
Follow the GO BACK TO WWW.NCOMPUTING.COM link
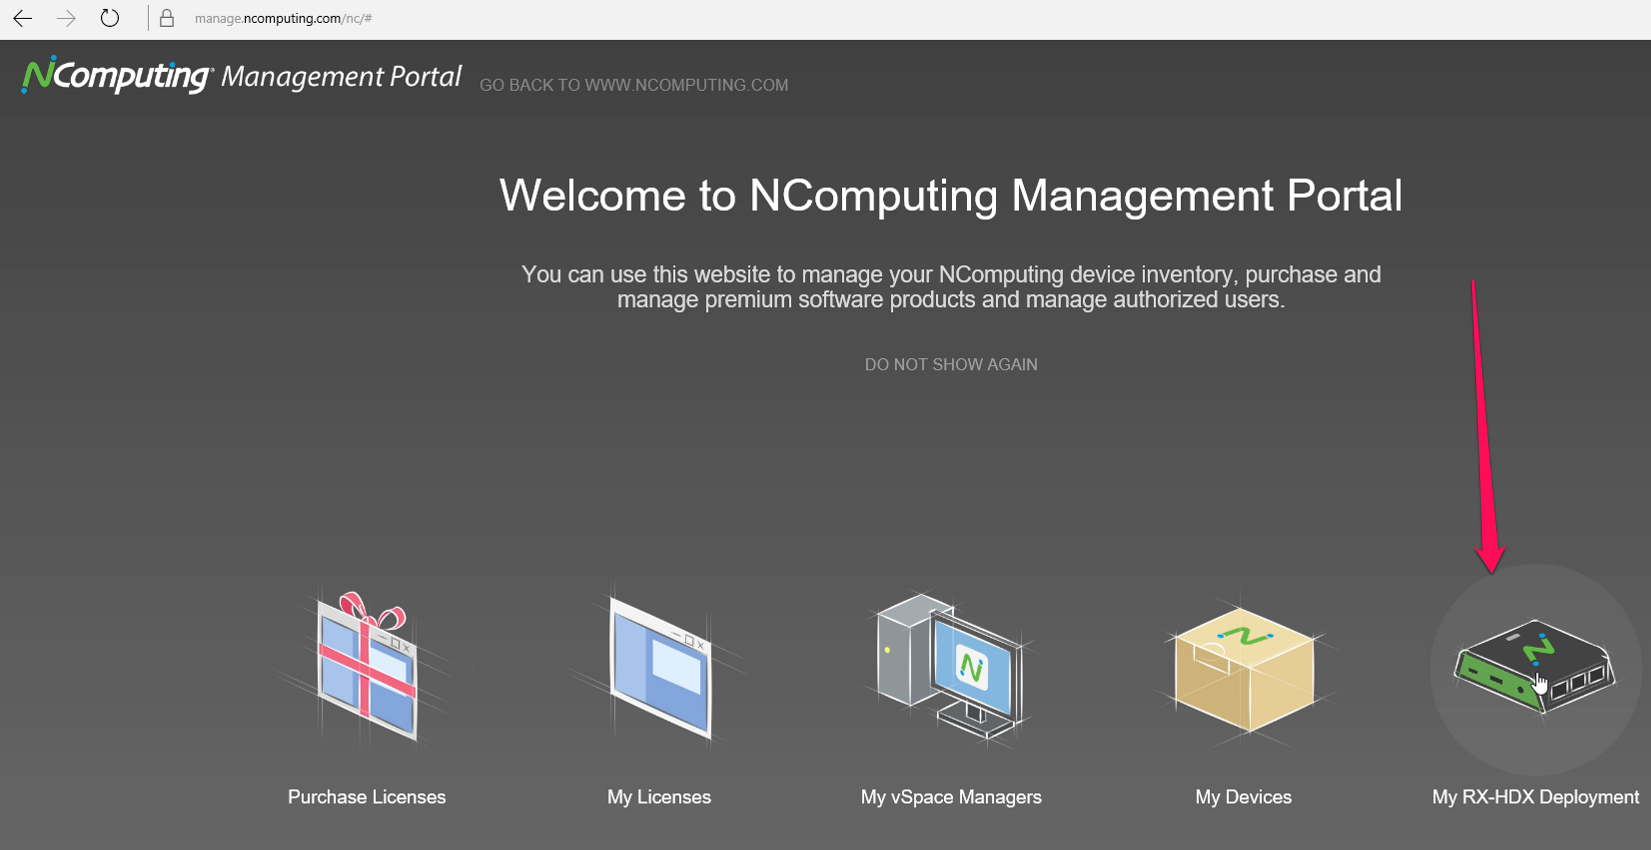tap(634, 85)
